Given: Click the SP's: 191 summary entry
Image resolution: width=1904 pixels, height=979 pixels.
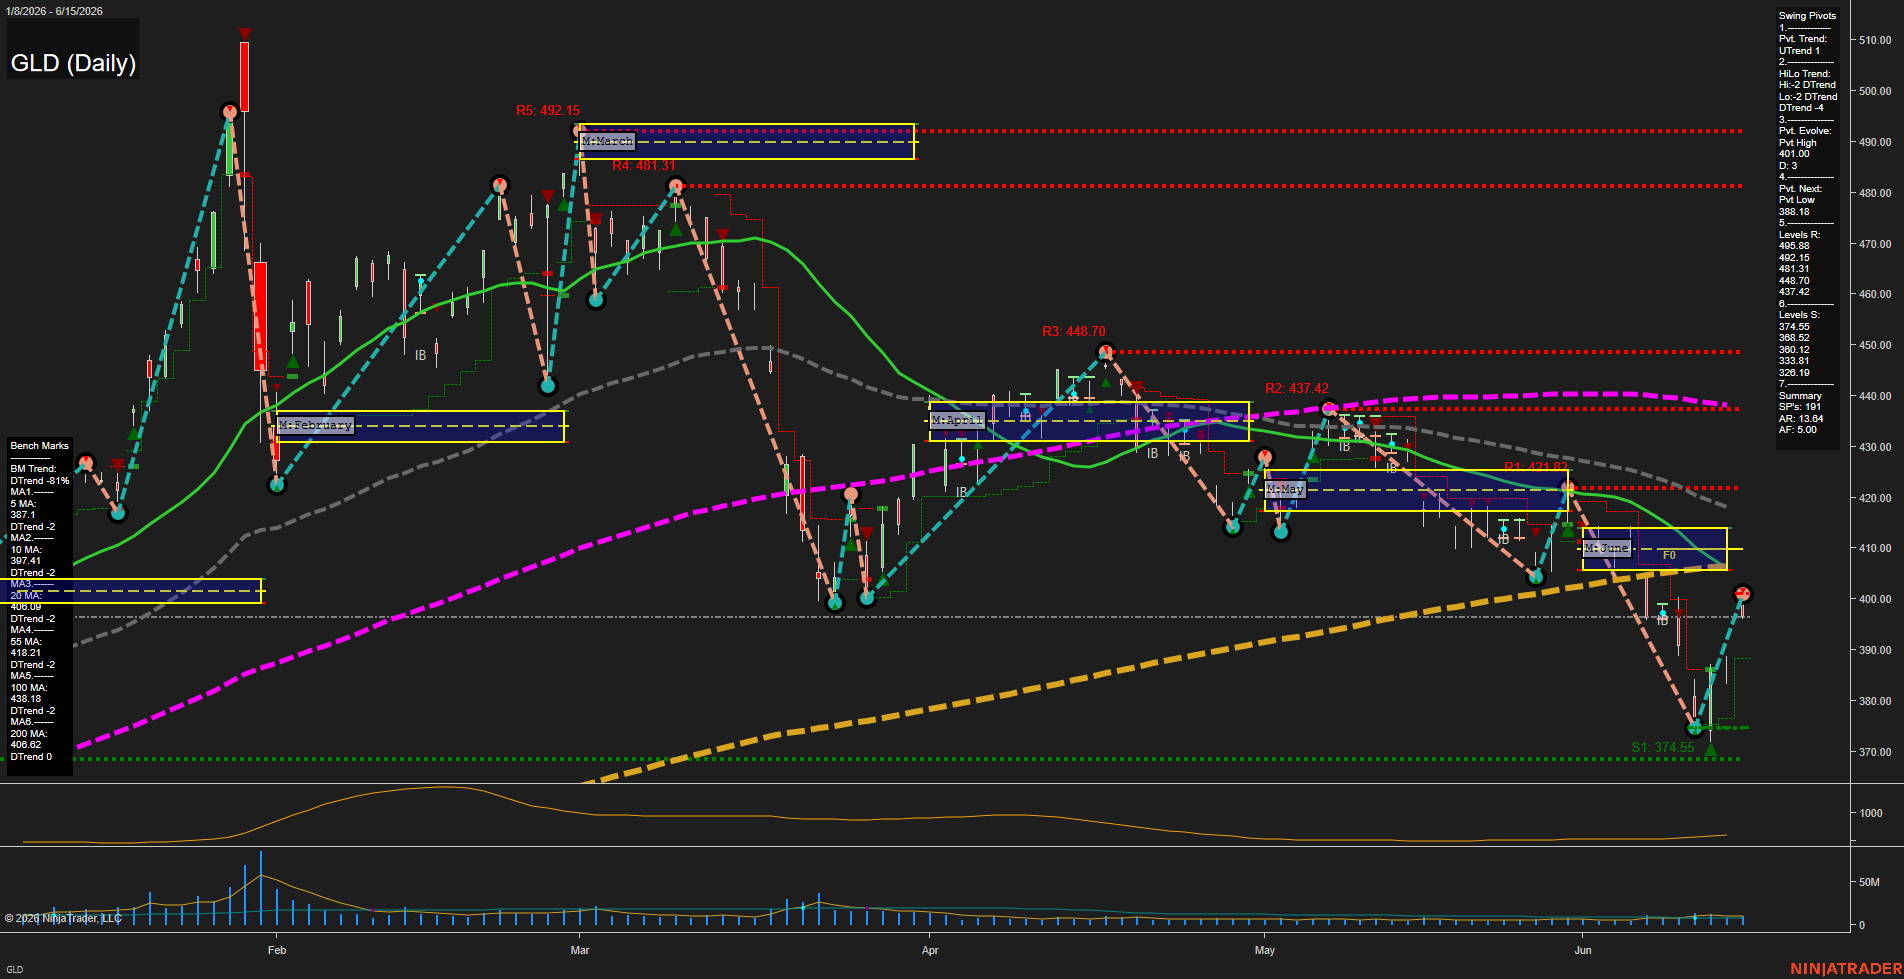Looking at the screenshot, I should click(1800, 407).
